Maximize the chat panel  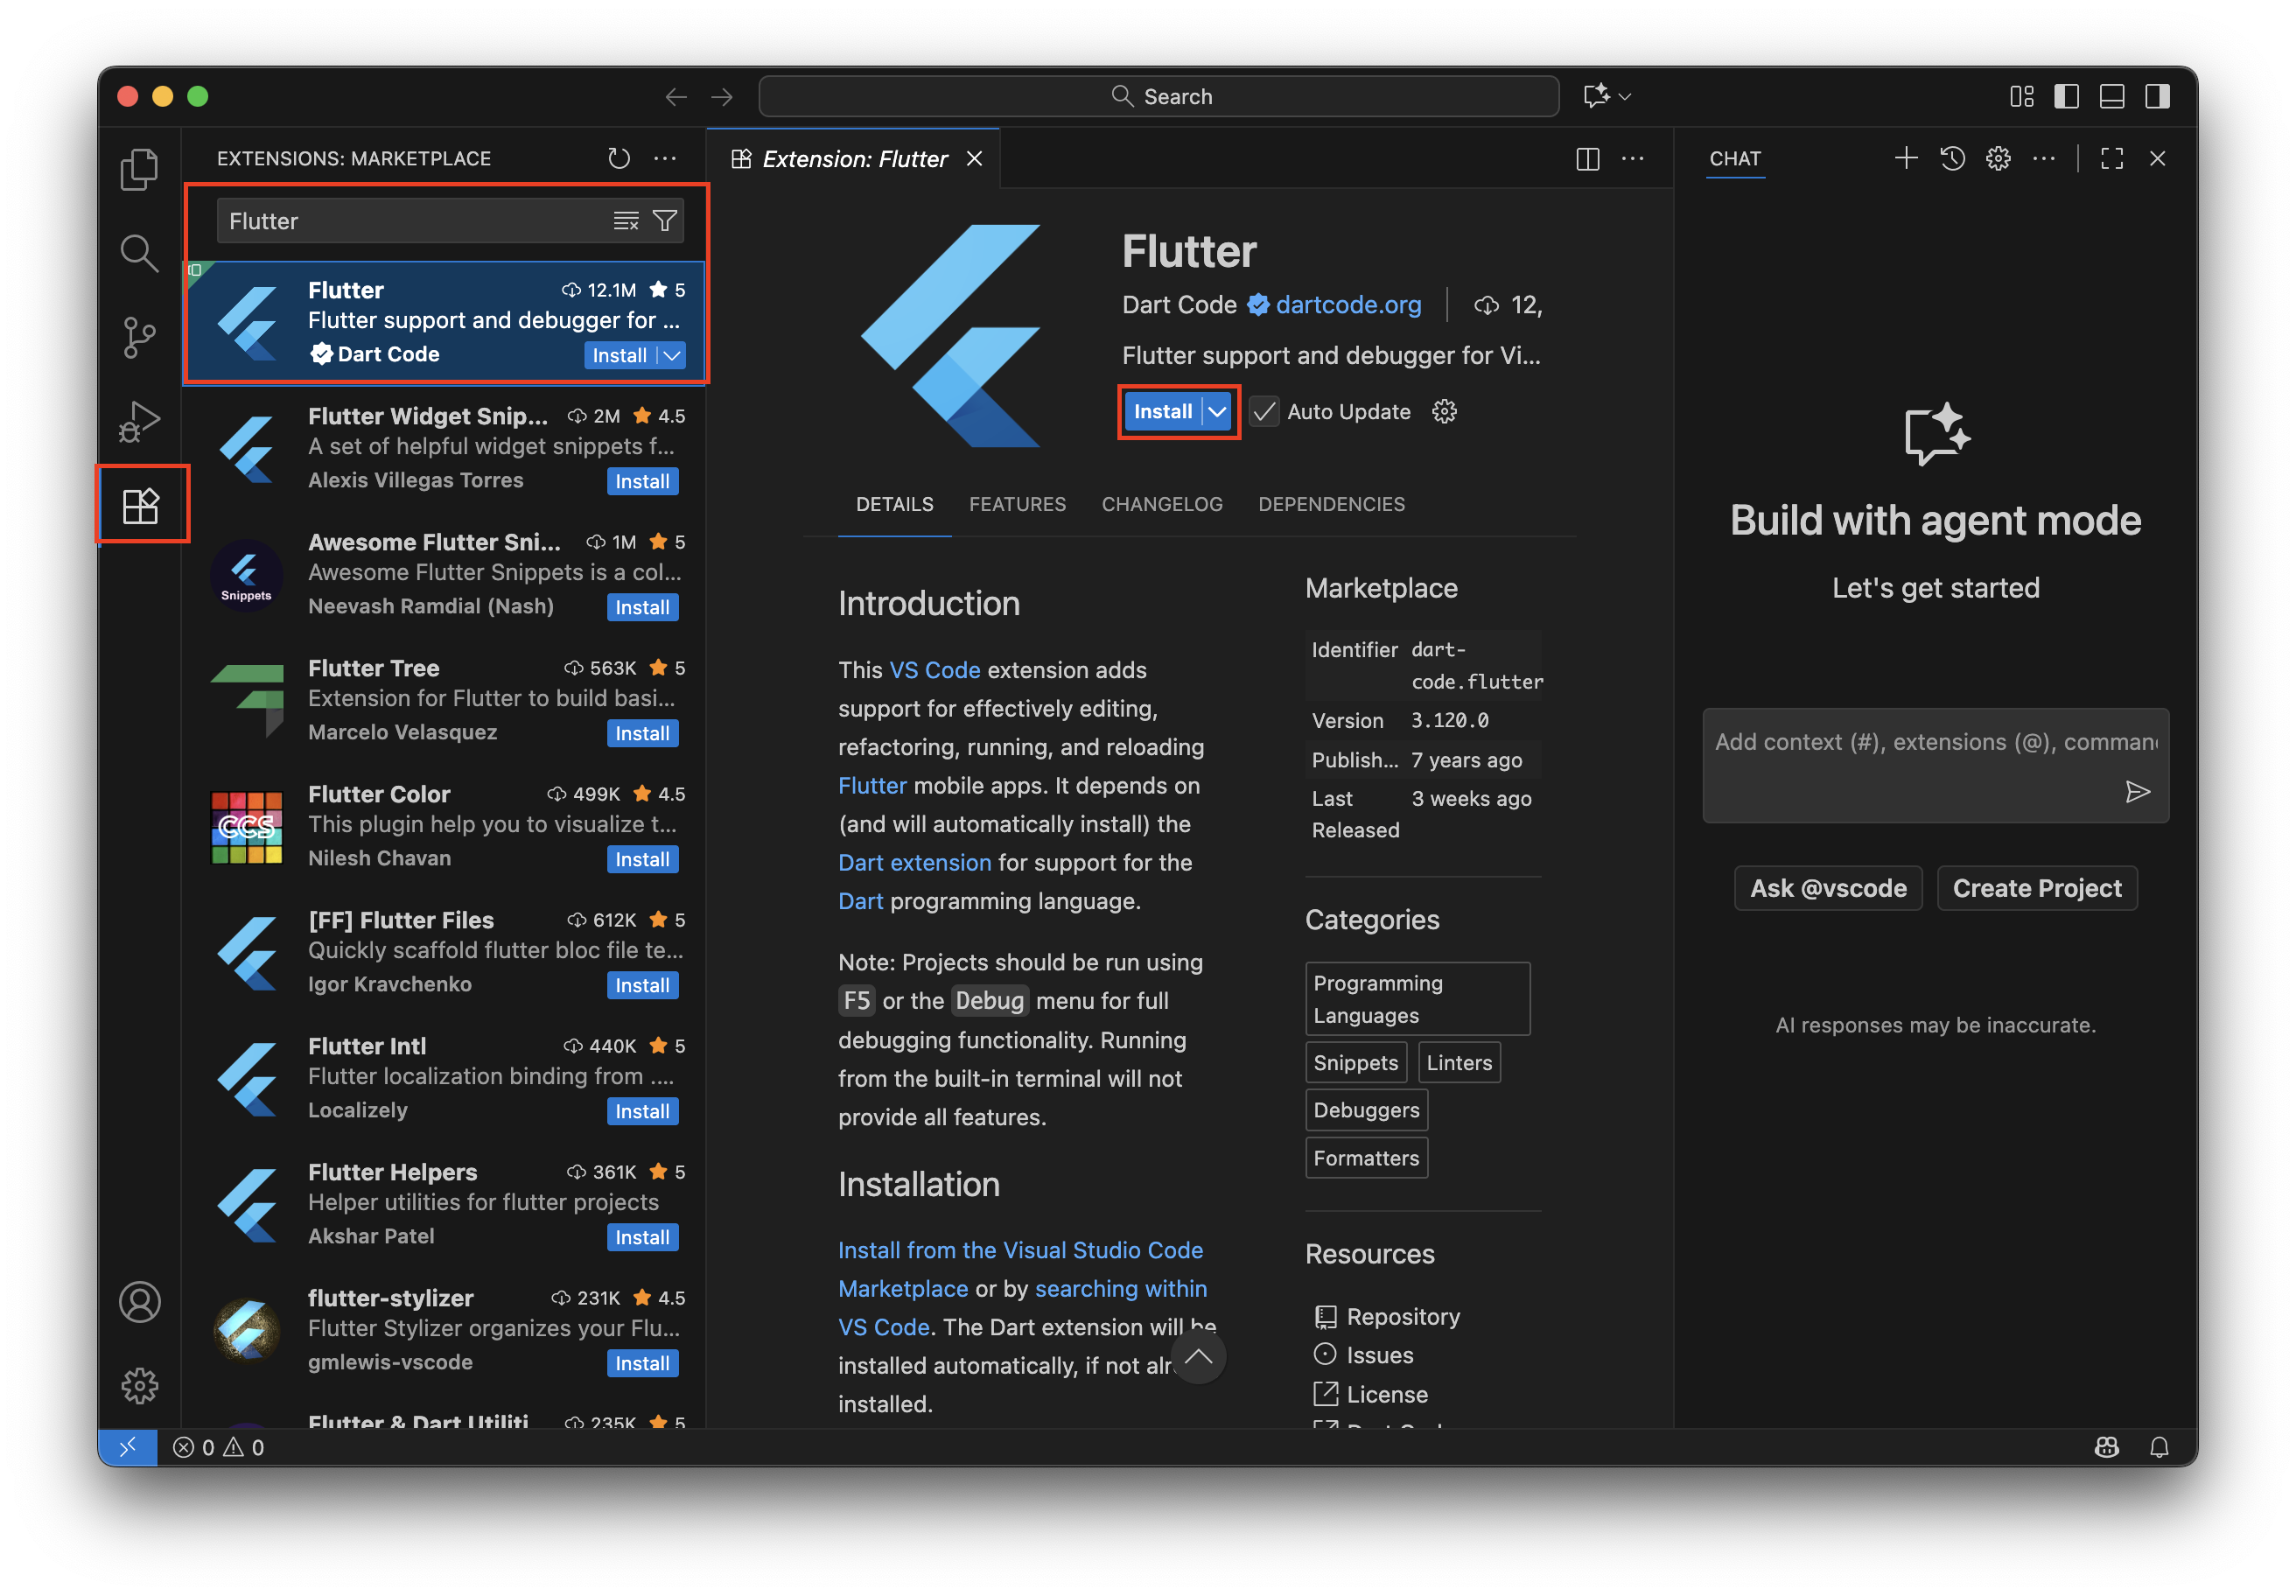[2112, 158]
